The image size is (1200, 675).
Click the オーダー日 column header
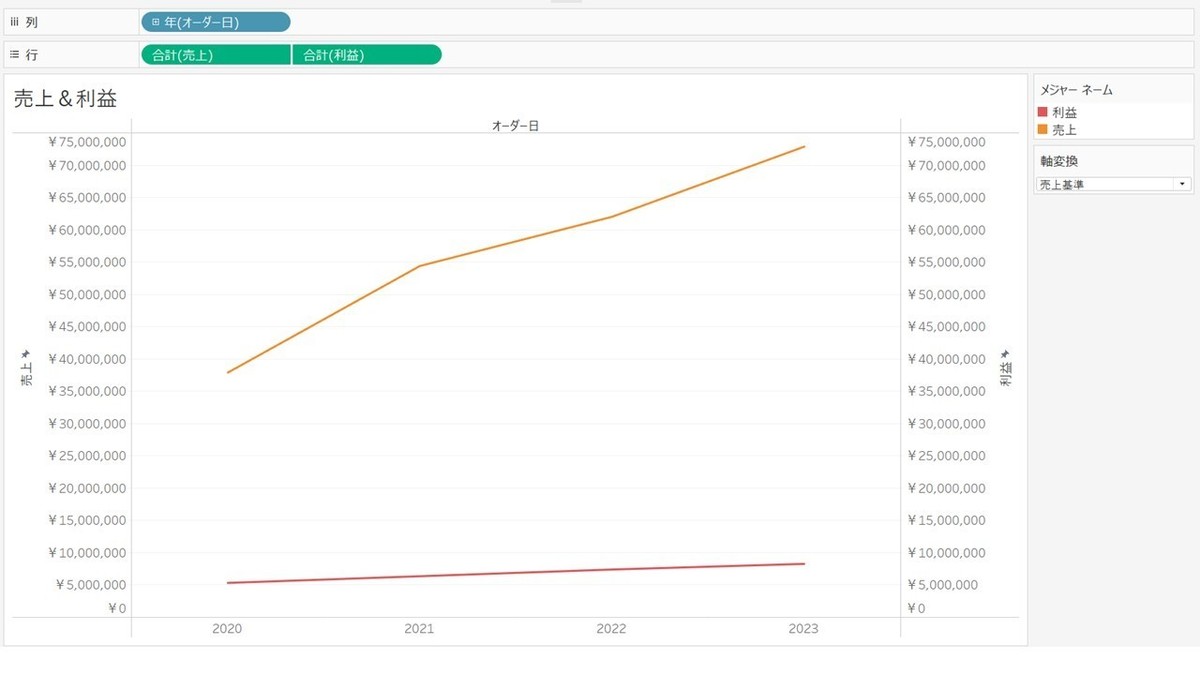[x=516, y=125]
